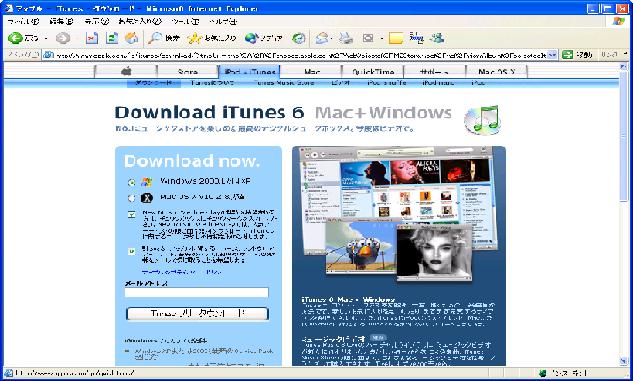This screenshot has width=633, height=381.
Task: Click the research/translate toolbar icon
Action: [x=416, y=38]
